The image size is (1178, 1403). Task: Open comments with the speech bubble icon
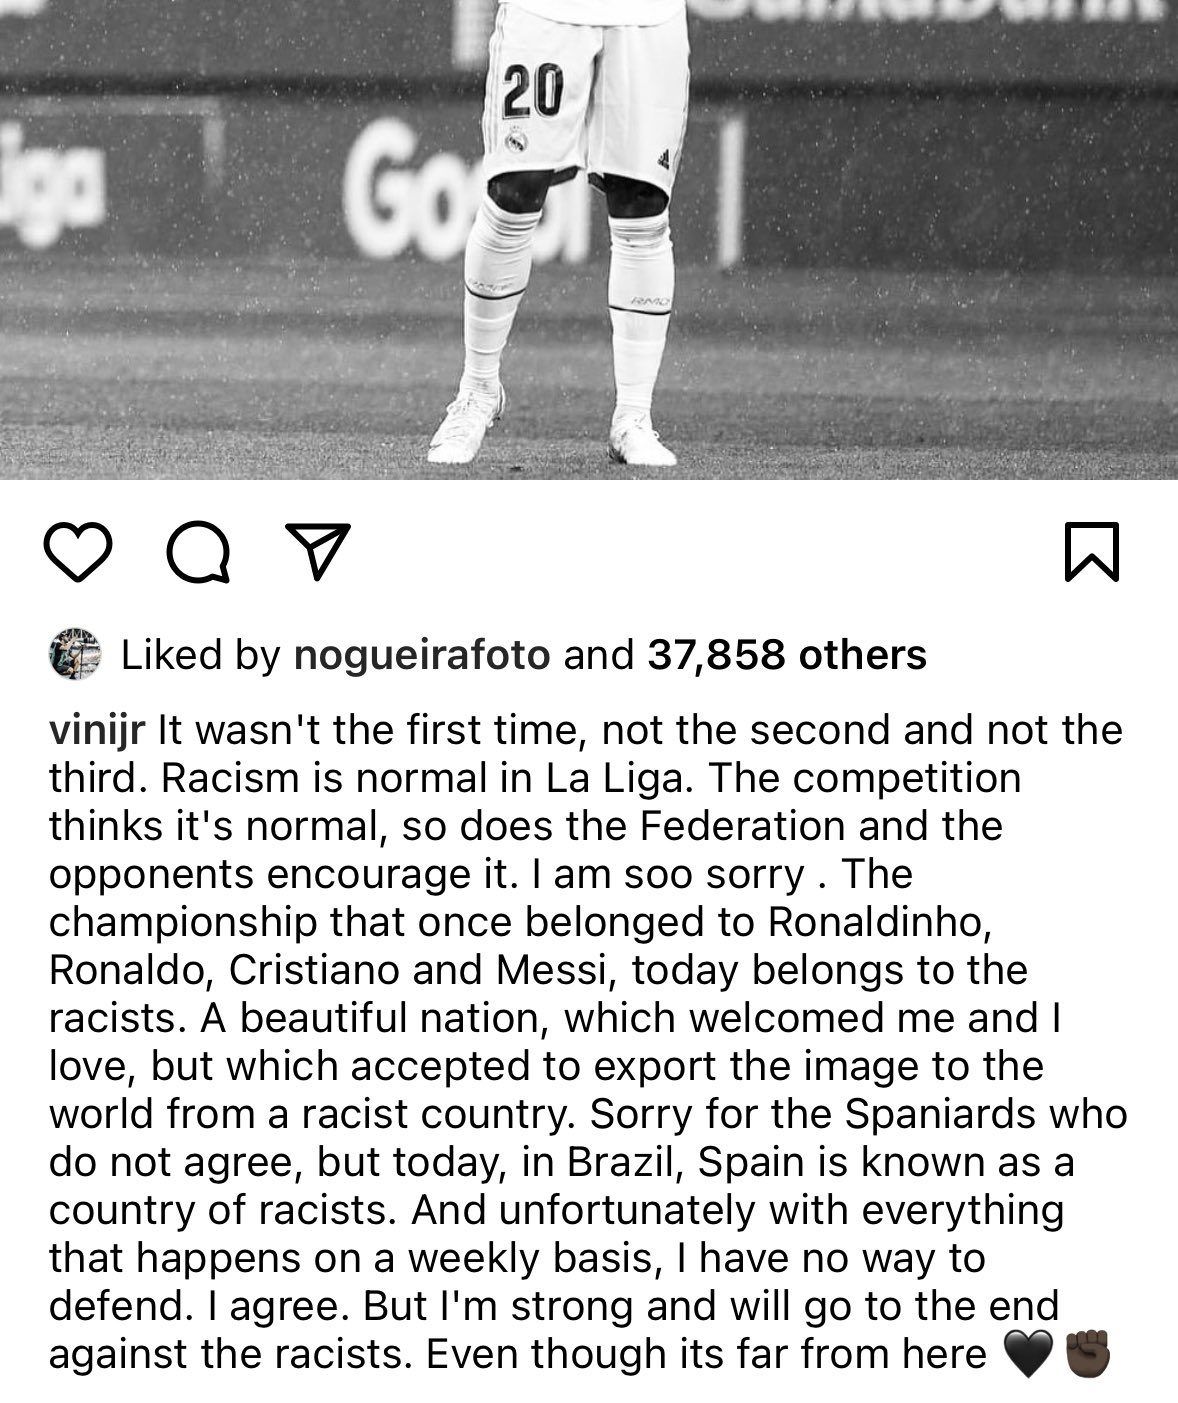click(x=199, y=551)
